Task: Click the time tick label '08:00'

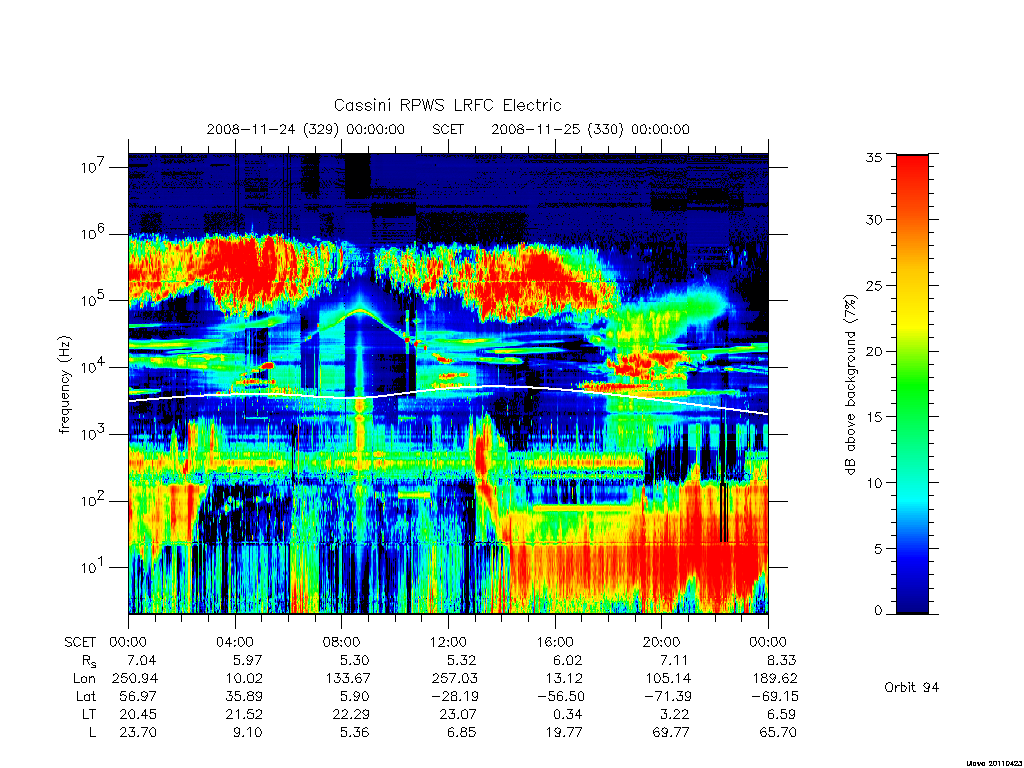Action: [342, 642]
